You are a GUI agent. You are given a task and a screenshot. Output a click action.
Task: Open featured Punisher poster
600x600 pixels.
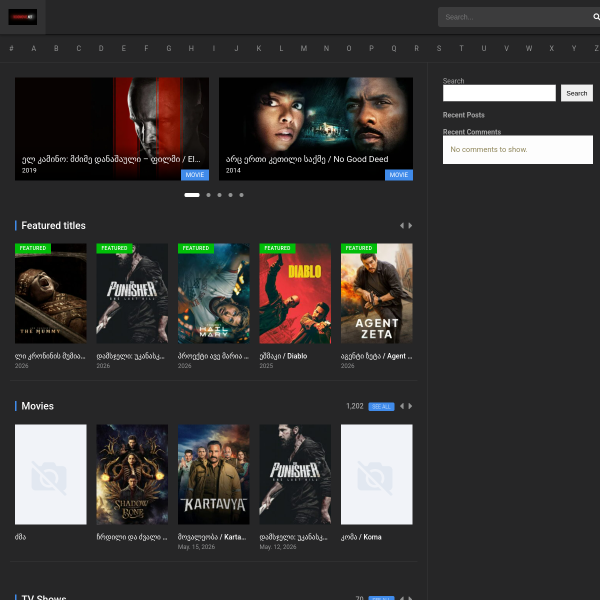pos(132,293)
